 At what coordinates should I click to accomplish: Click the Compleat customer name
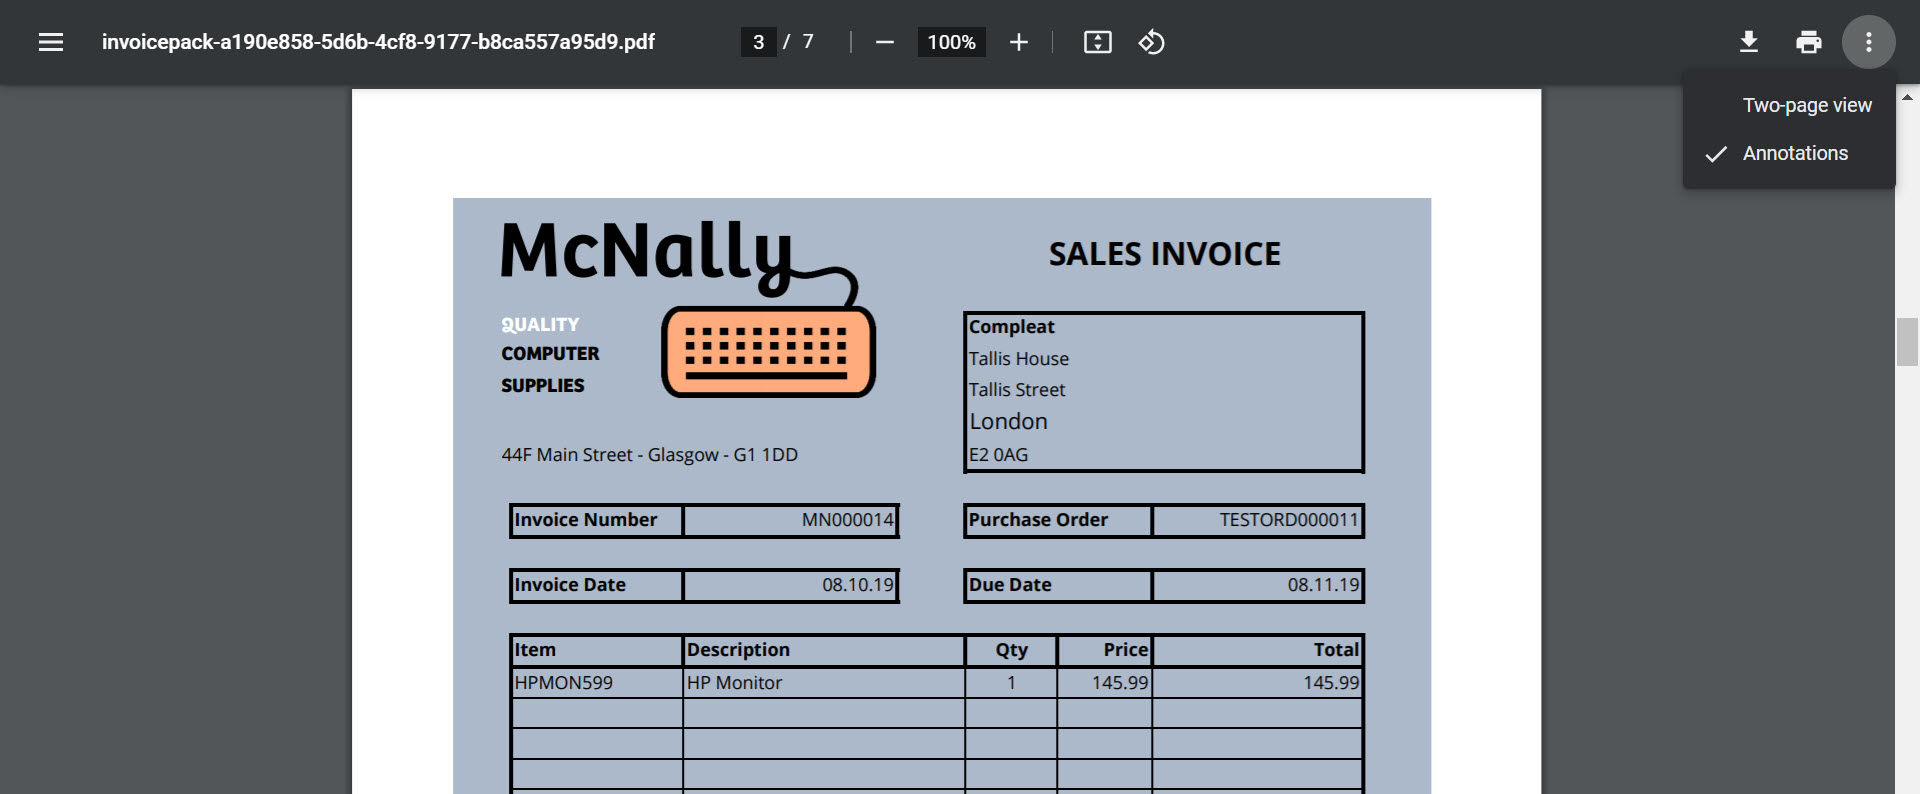point(1011,327)
